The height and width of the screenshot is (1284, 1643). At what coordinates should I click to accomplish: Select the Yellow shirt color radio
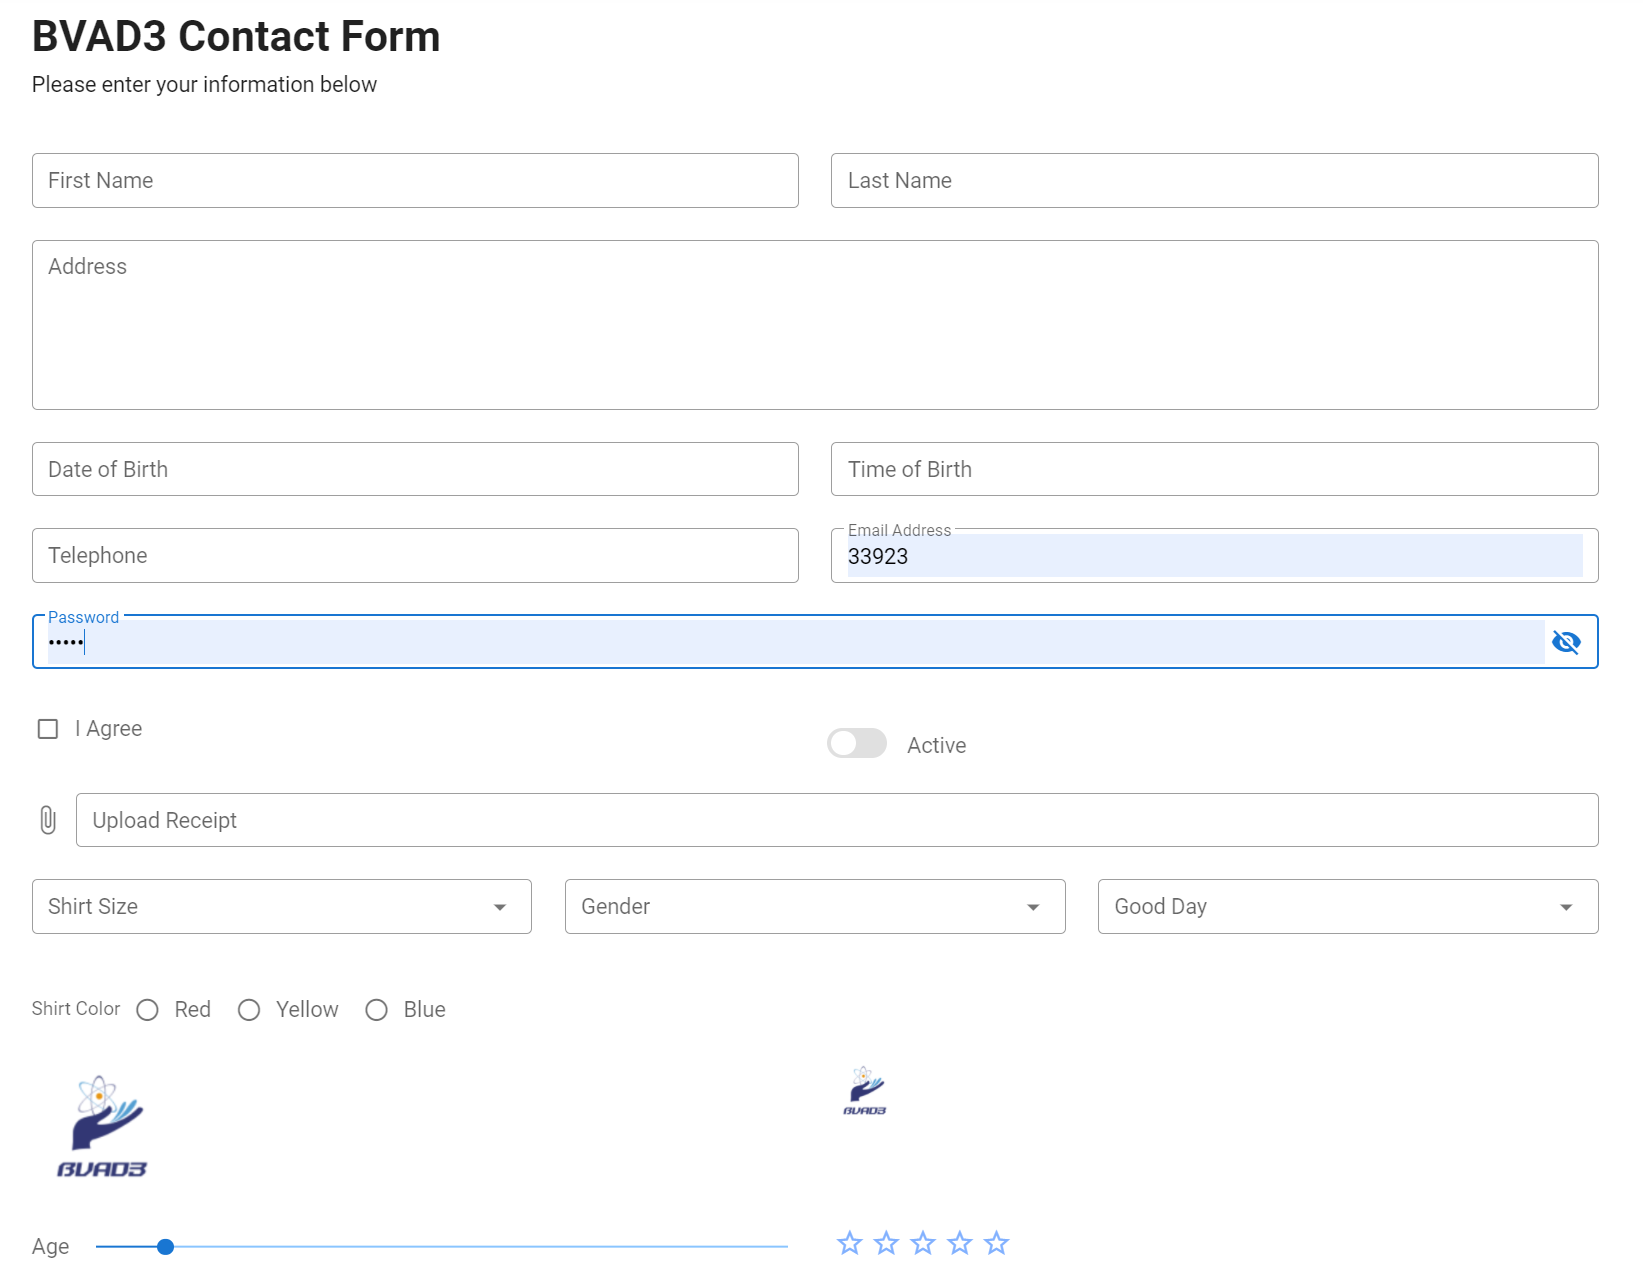coord(249,1010)
